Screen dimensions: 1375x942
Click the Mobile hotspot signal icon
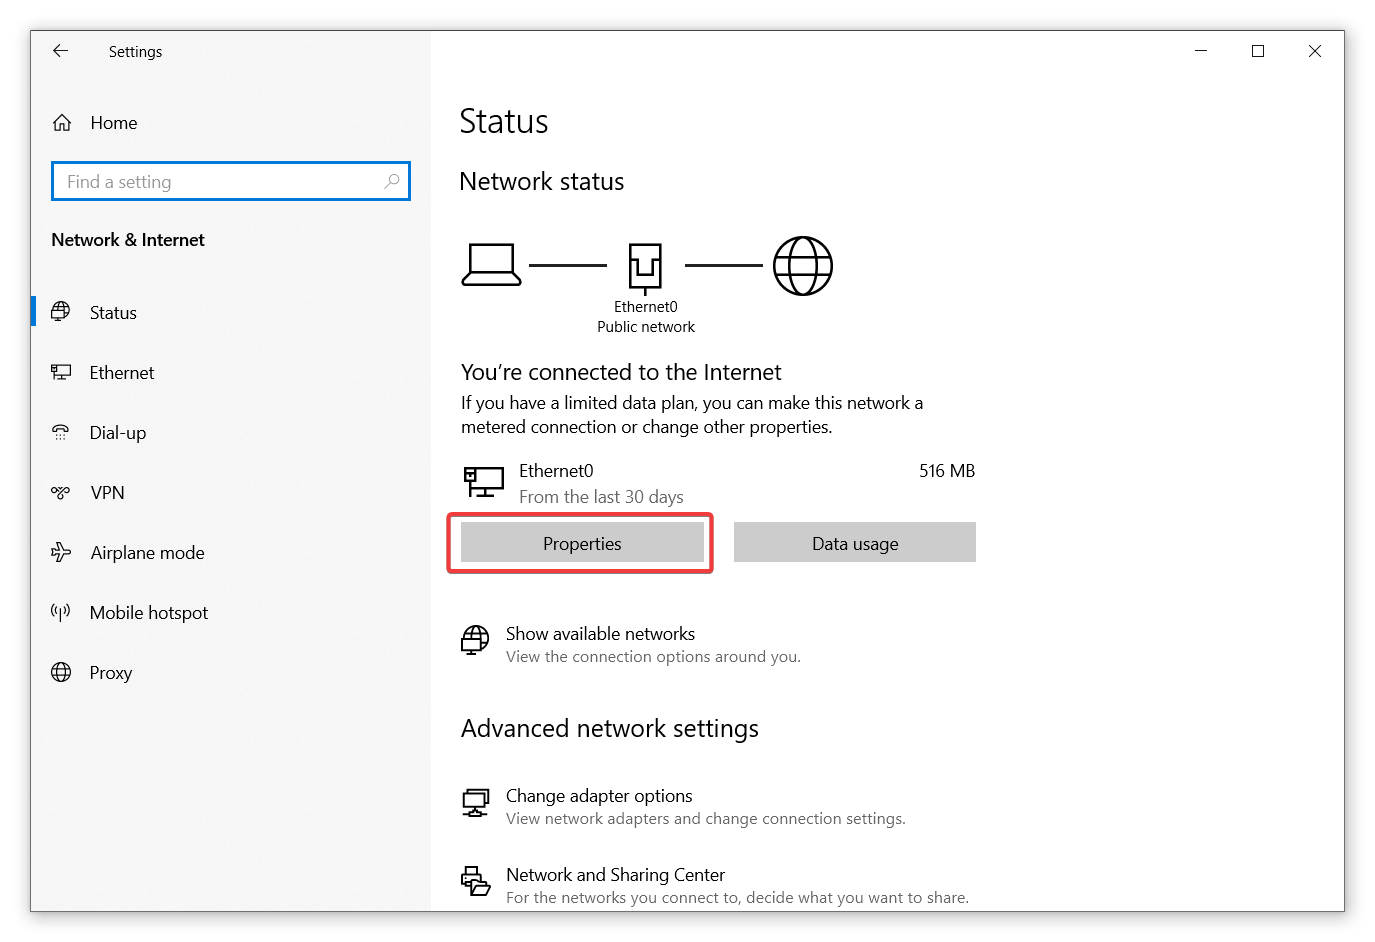click(x=61, y=612)
